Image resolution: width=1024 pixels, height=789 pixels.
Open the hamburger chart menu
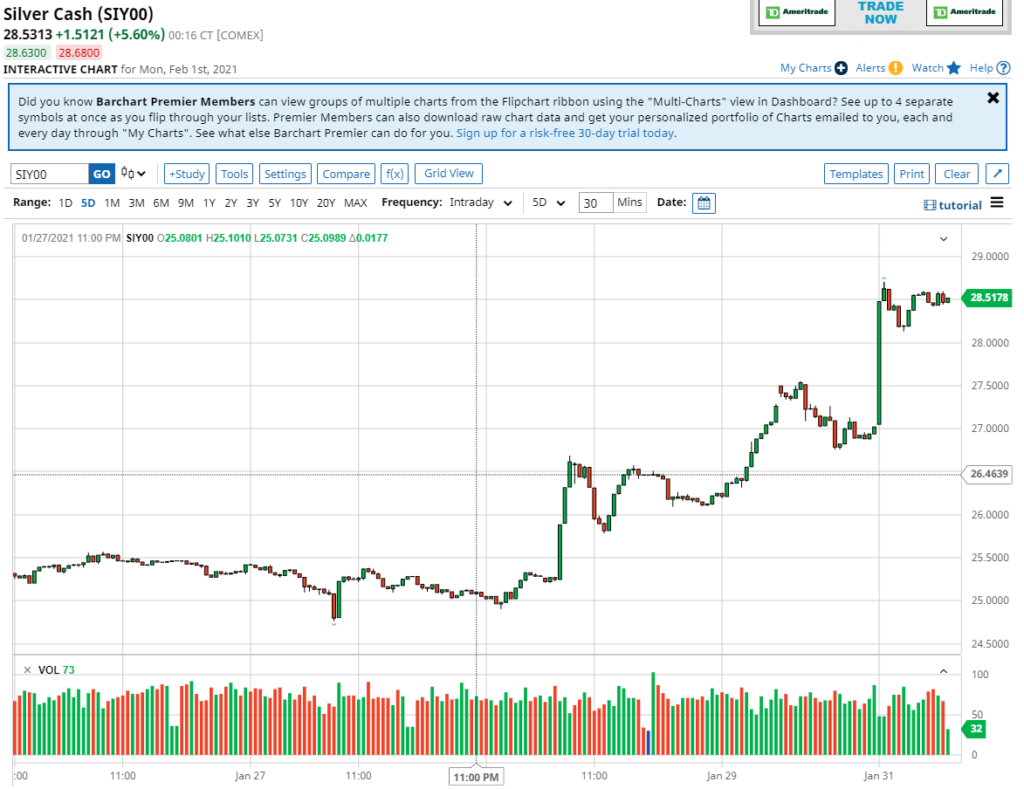997,203
